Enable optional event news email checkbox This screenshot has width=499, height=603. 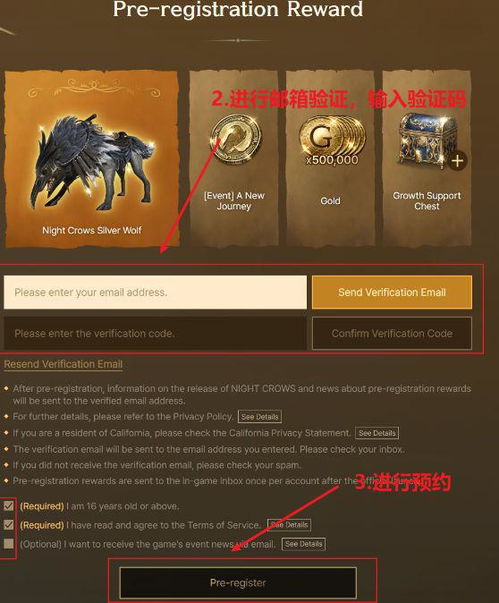coord(9,543)
